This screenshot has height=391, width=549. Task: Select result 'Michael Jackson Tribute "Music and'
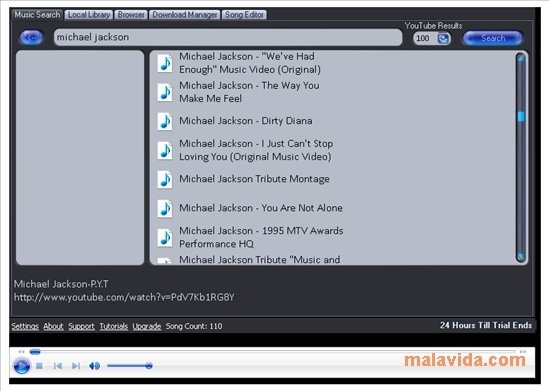259,260
